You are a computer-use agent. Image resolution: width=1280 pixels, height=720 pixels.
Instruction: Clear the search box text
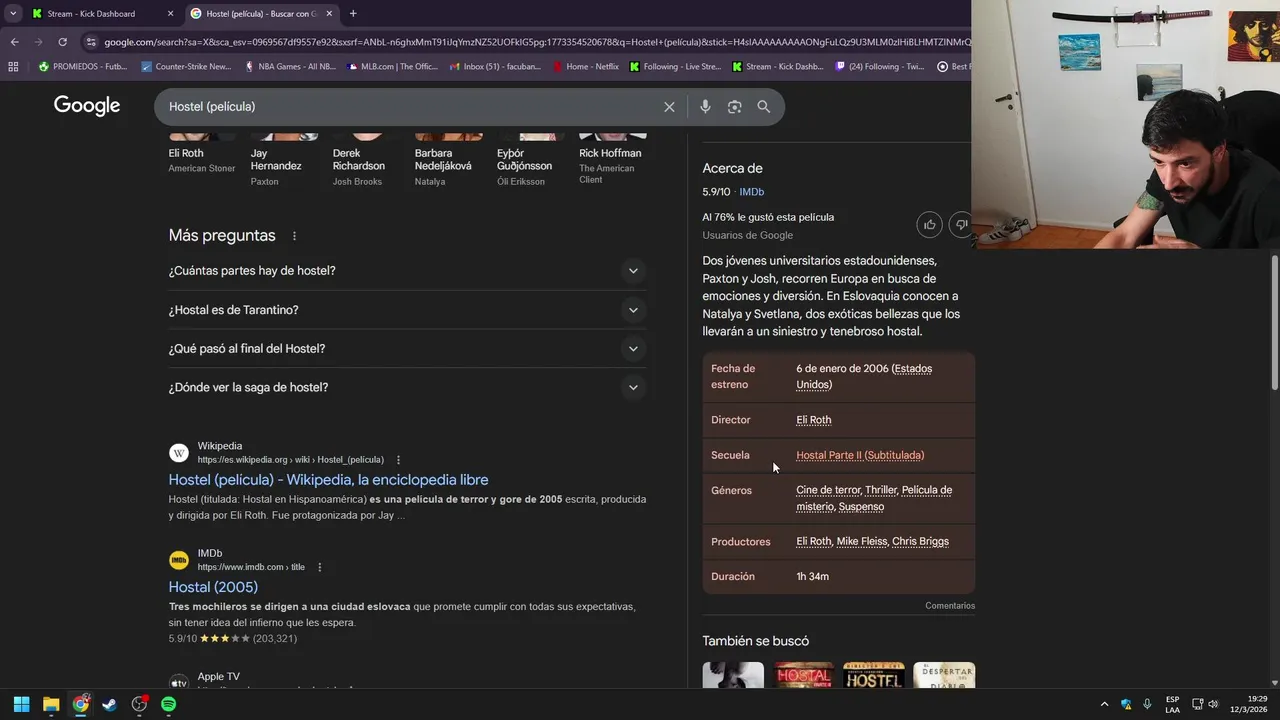coord(669,107)
